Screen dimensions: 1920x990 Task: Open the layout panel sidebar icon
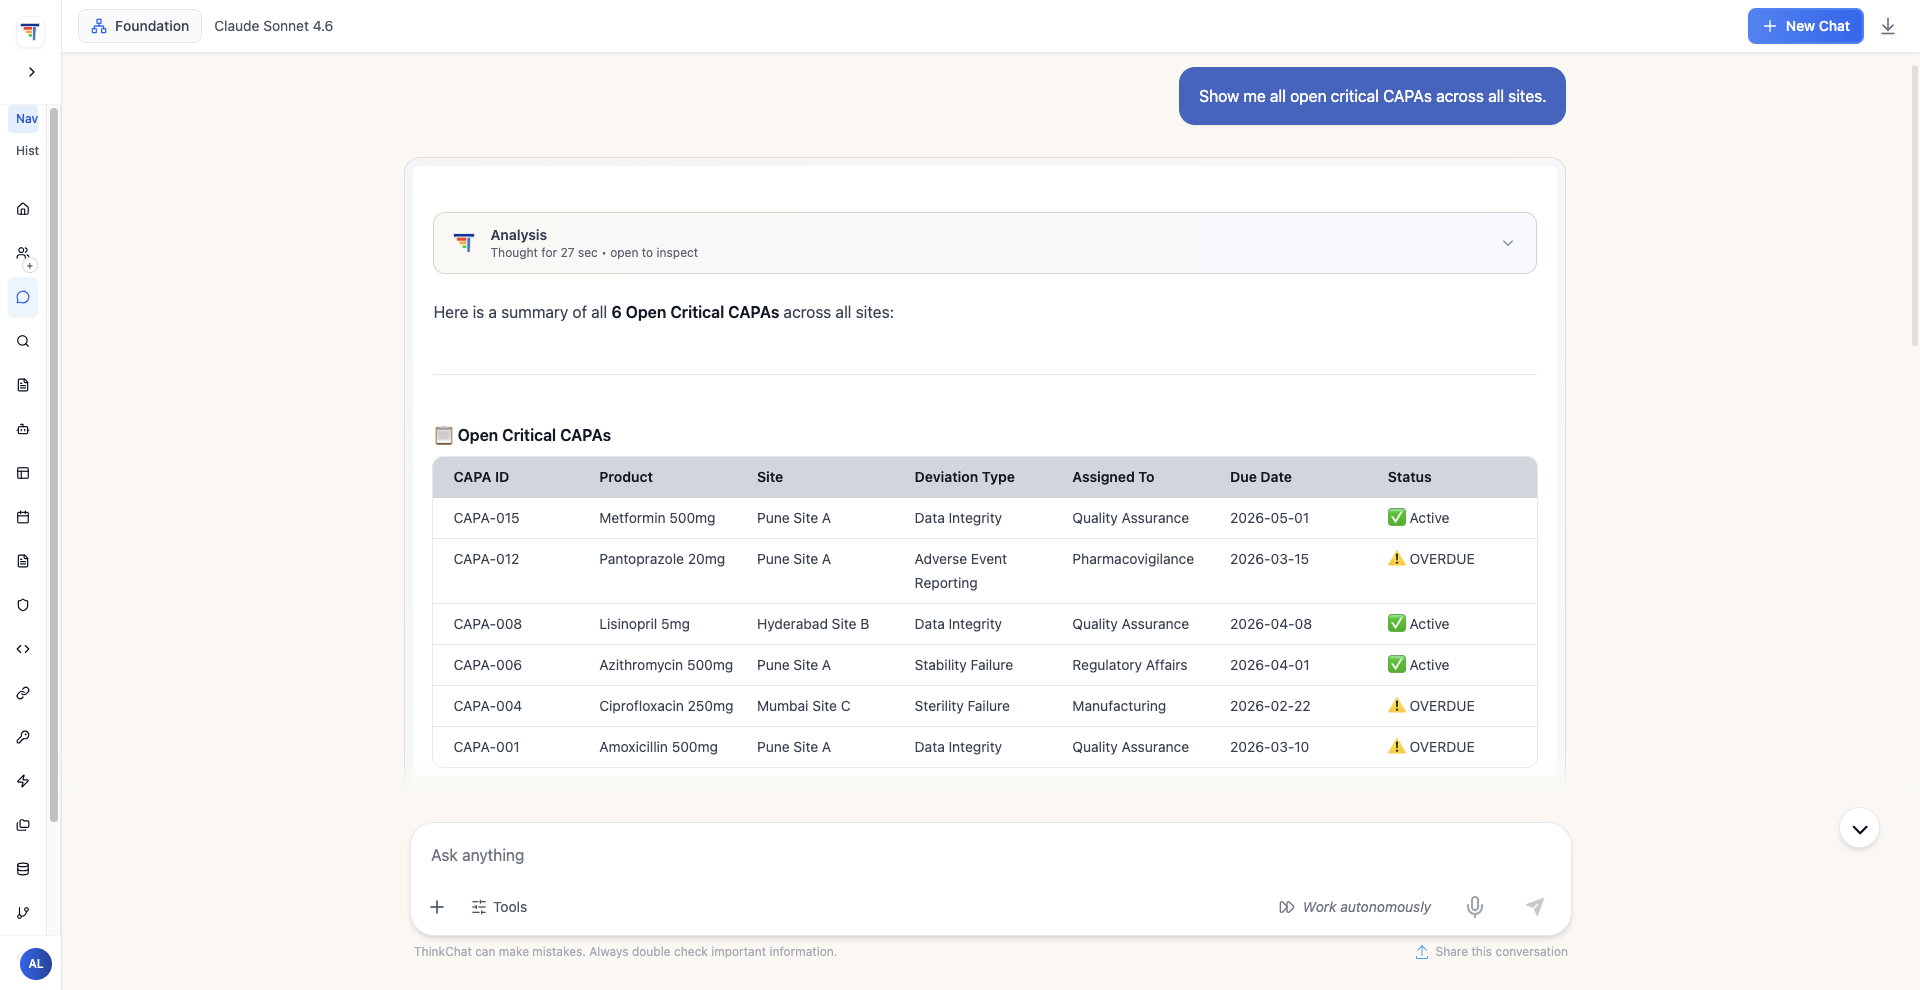click(23, 473)
